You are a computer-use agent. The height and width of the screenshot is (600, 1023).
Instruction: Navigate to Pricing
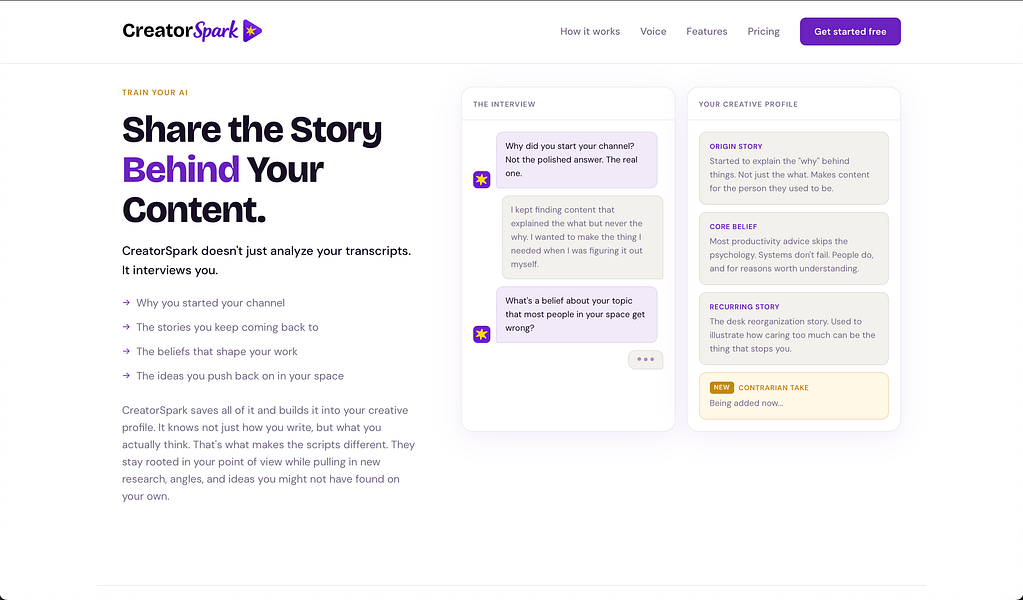tap(763, 31)
